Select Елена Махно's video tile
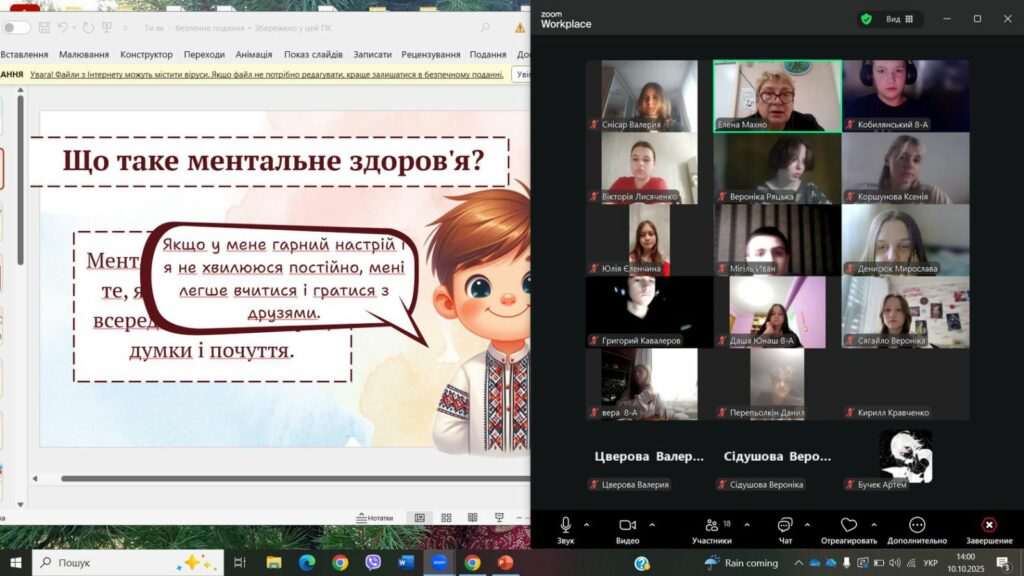Viewport: 1024px width, 576px height. [777, 95]
